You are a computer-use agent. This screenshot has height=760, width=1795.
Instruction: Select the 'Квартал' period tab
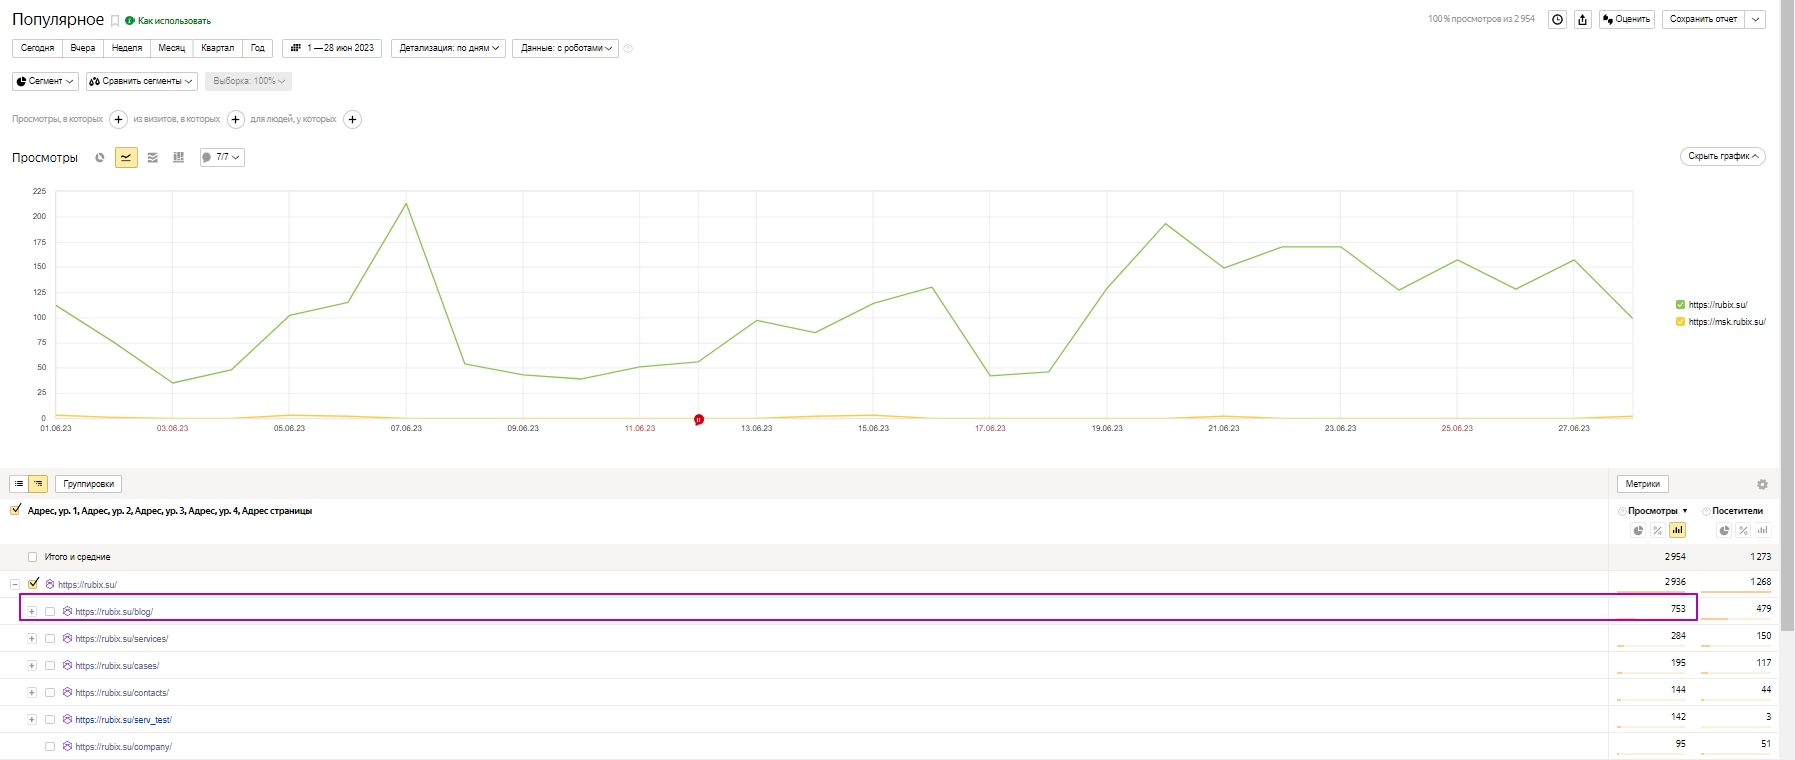pos(217,48)
